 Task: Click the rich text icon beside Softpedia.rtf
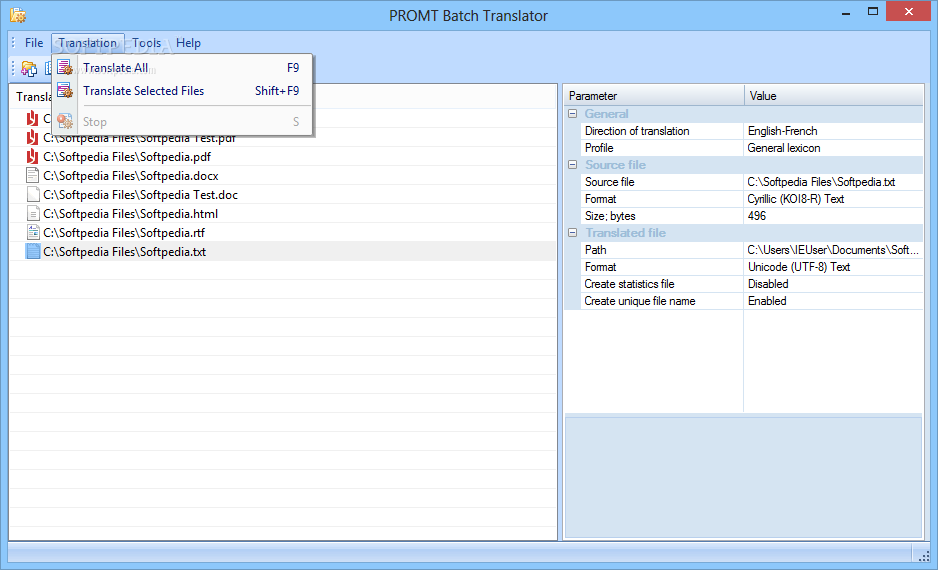tap(33, 233)
